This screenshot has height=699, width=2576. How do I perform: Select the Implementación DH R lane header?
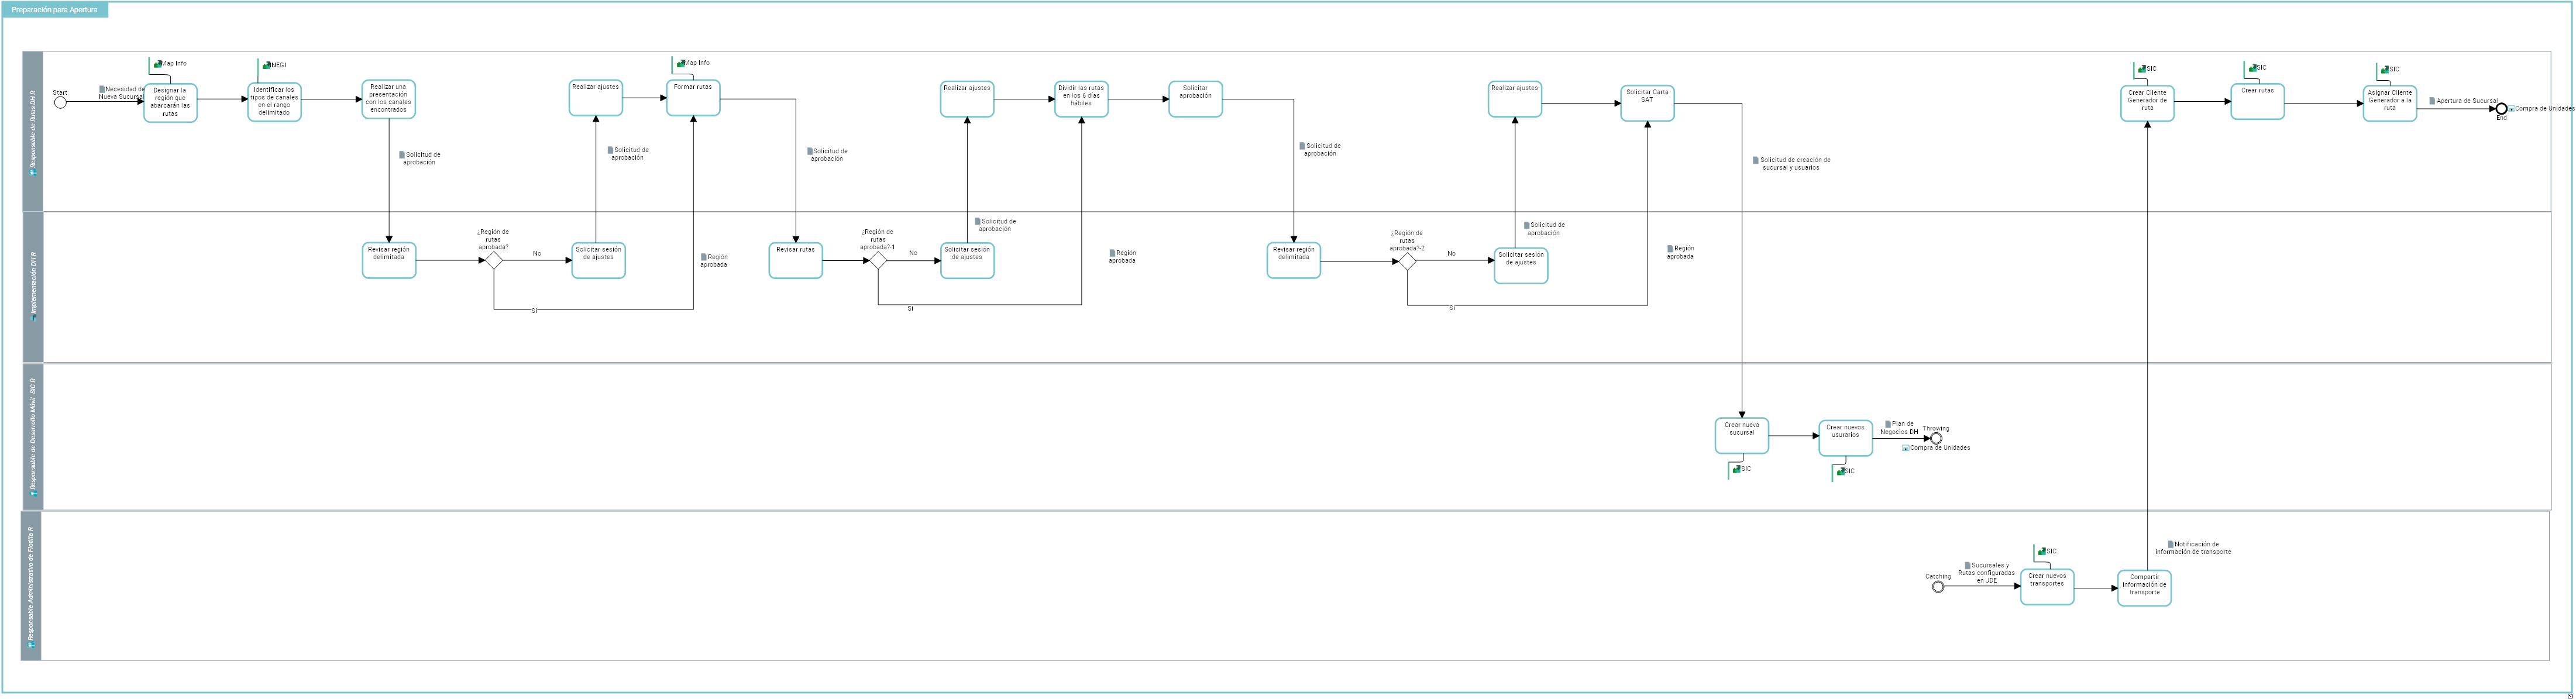33,287
